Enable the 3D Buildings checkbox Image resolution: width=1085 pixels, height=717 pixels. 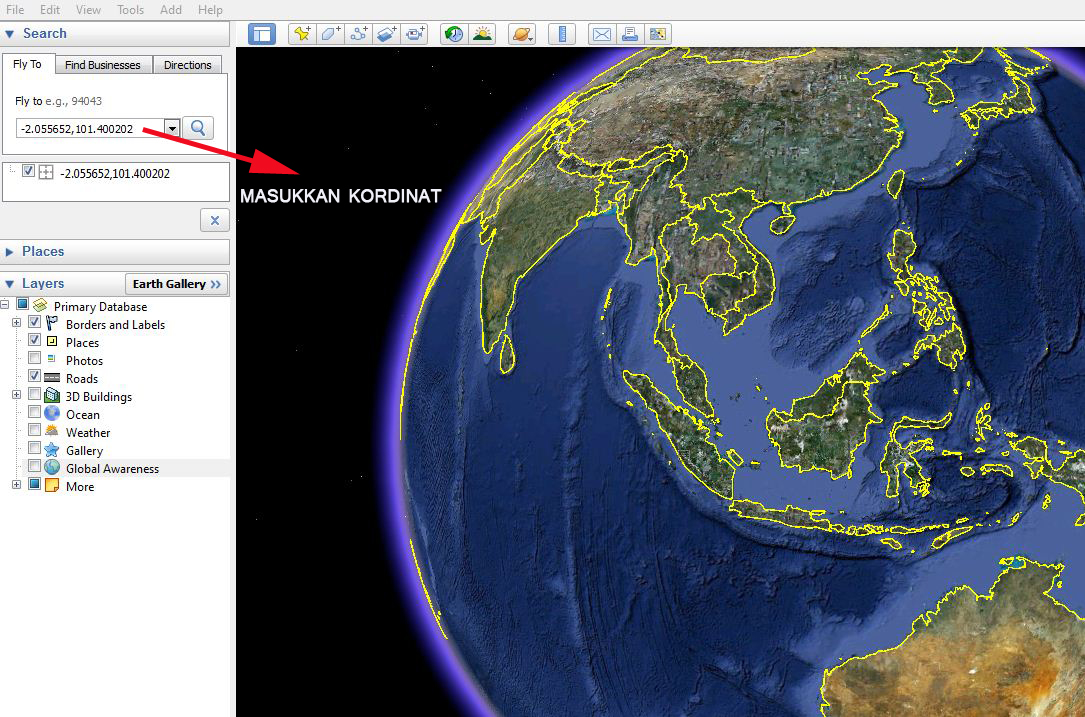(34, 394)
